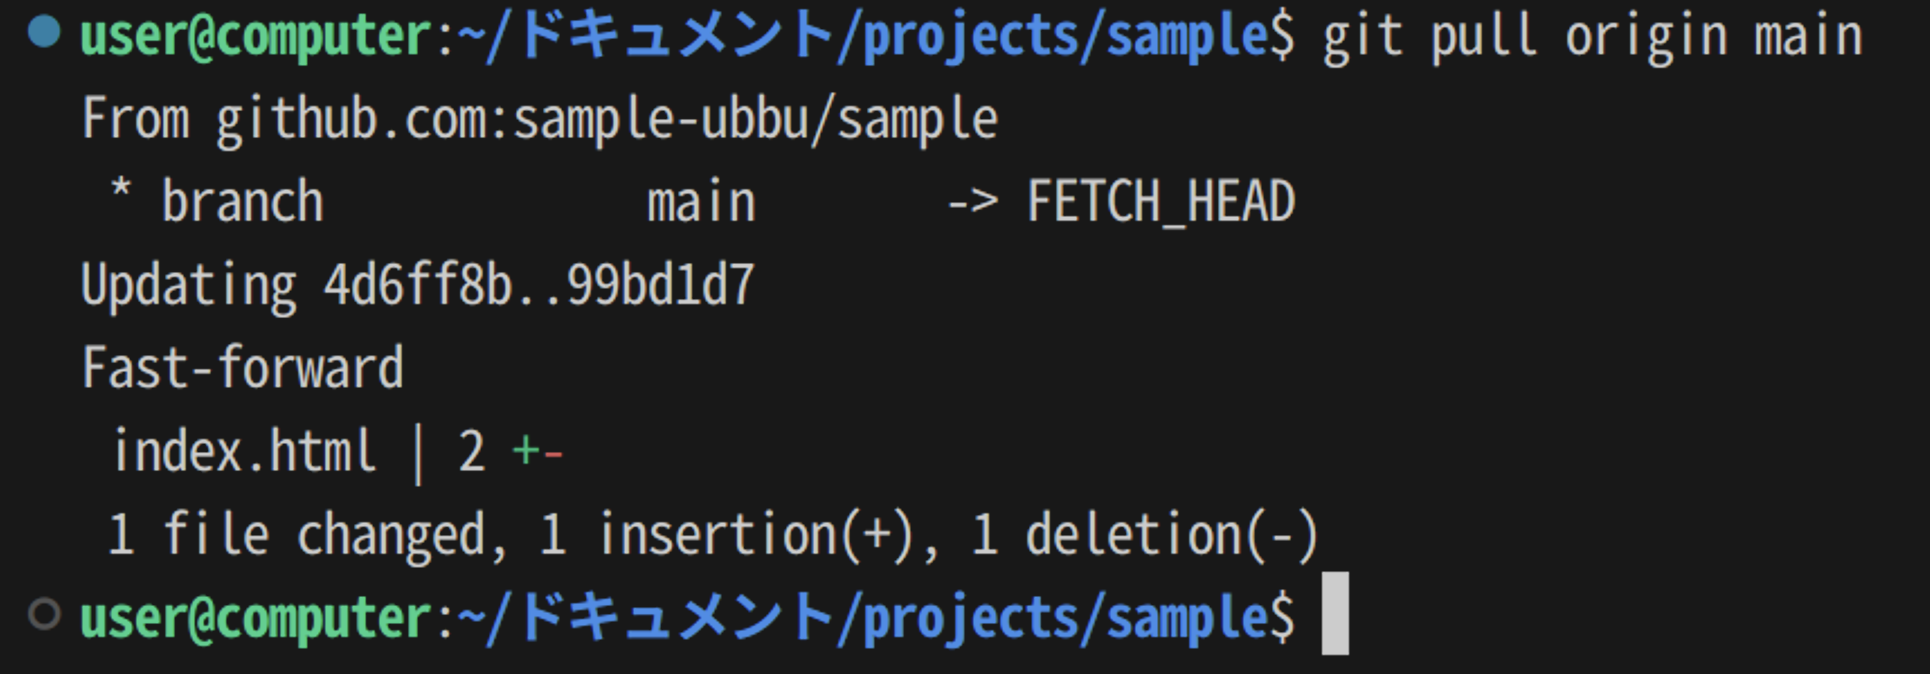Open the github.com:sample-ubbu/sample repository link
This screenshot has width=1930, height=674.
(607, 120)
